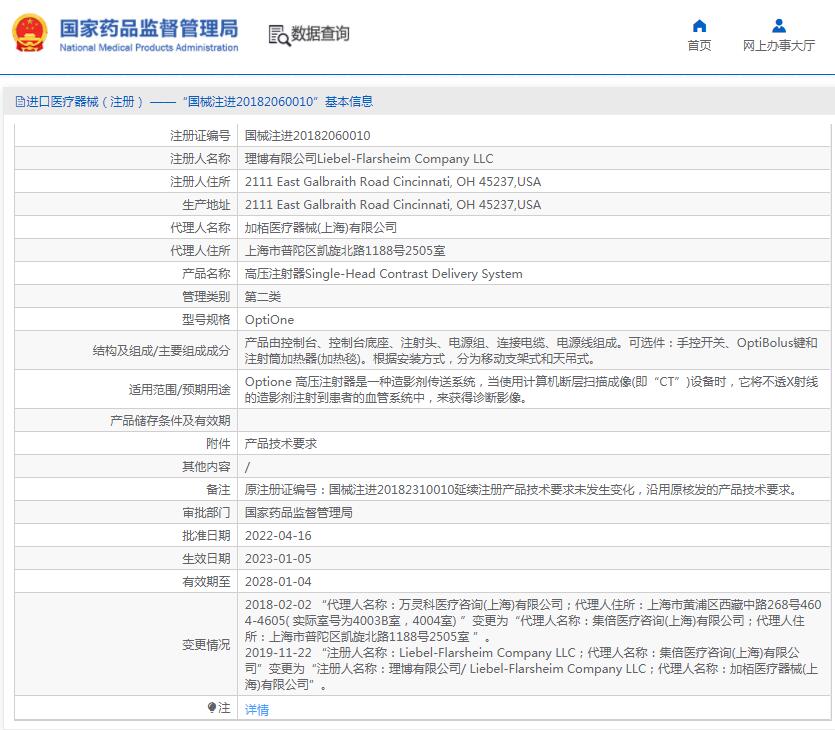Viewport: 835px width, 730px height.
Task: Click the 注册证编号 row label
Action: [x=200, y=136]
